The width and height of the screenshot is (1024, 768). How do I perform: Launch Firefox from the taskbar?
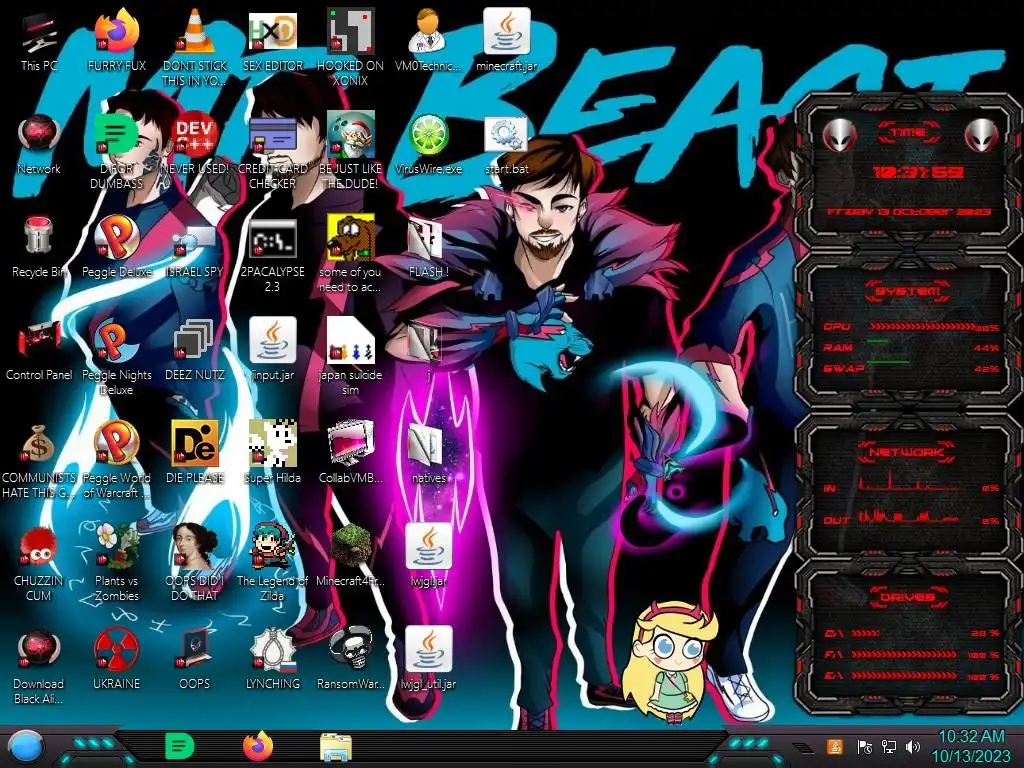tap(258, 746)
